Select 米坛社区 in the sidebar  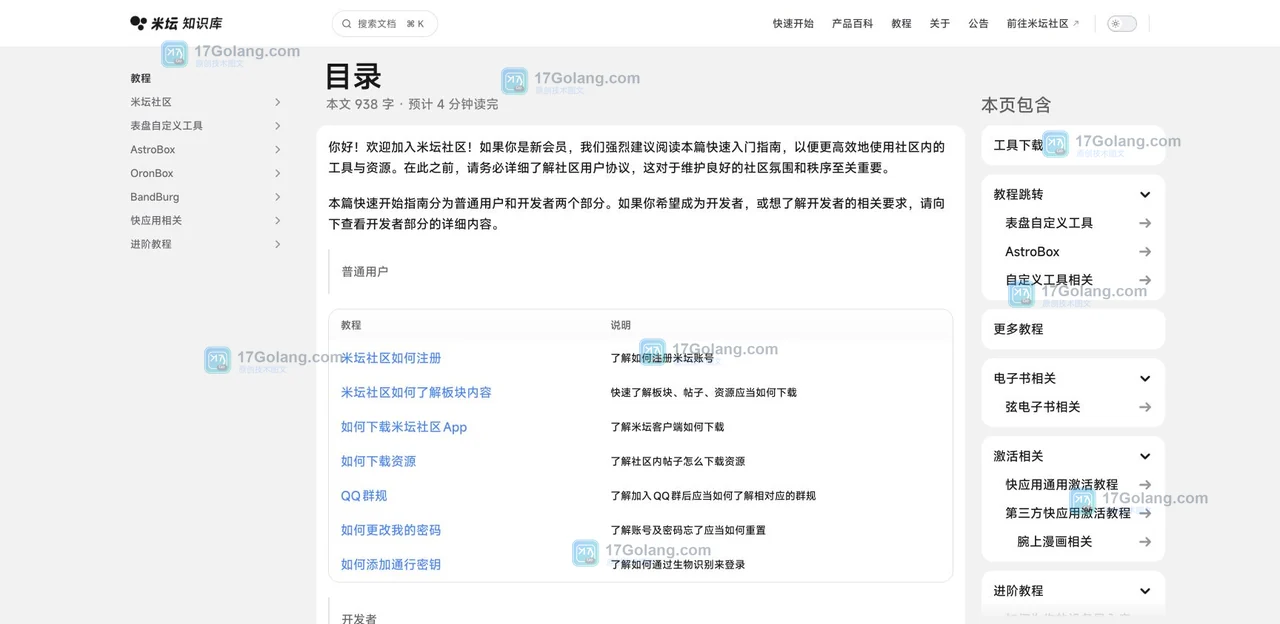151,102
